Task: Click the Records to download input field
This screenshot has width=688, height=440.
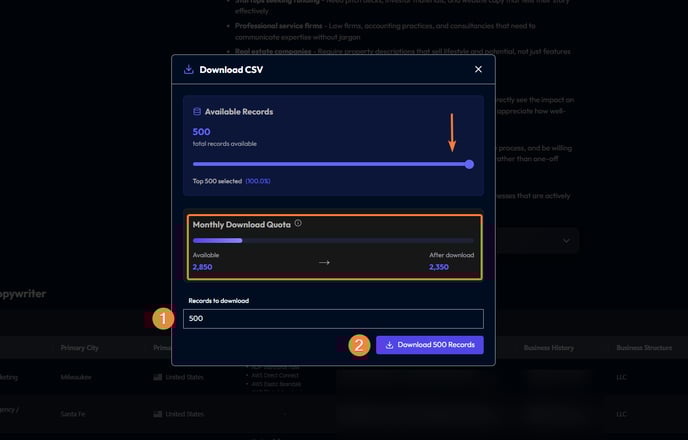Action: coord(333,318)
